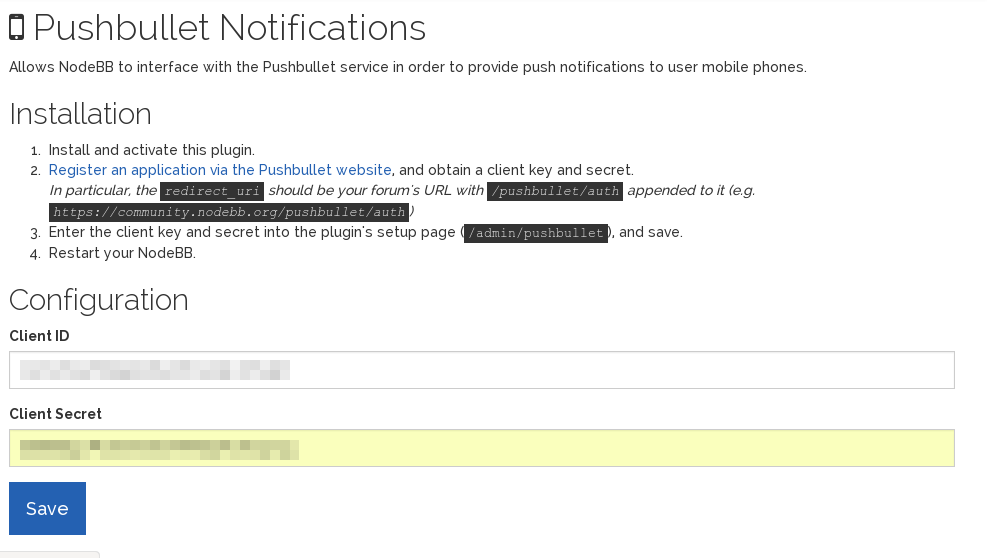Click the Client ID label
The width and height of the screenshot is (987, 558).
[39, 336]
